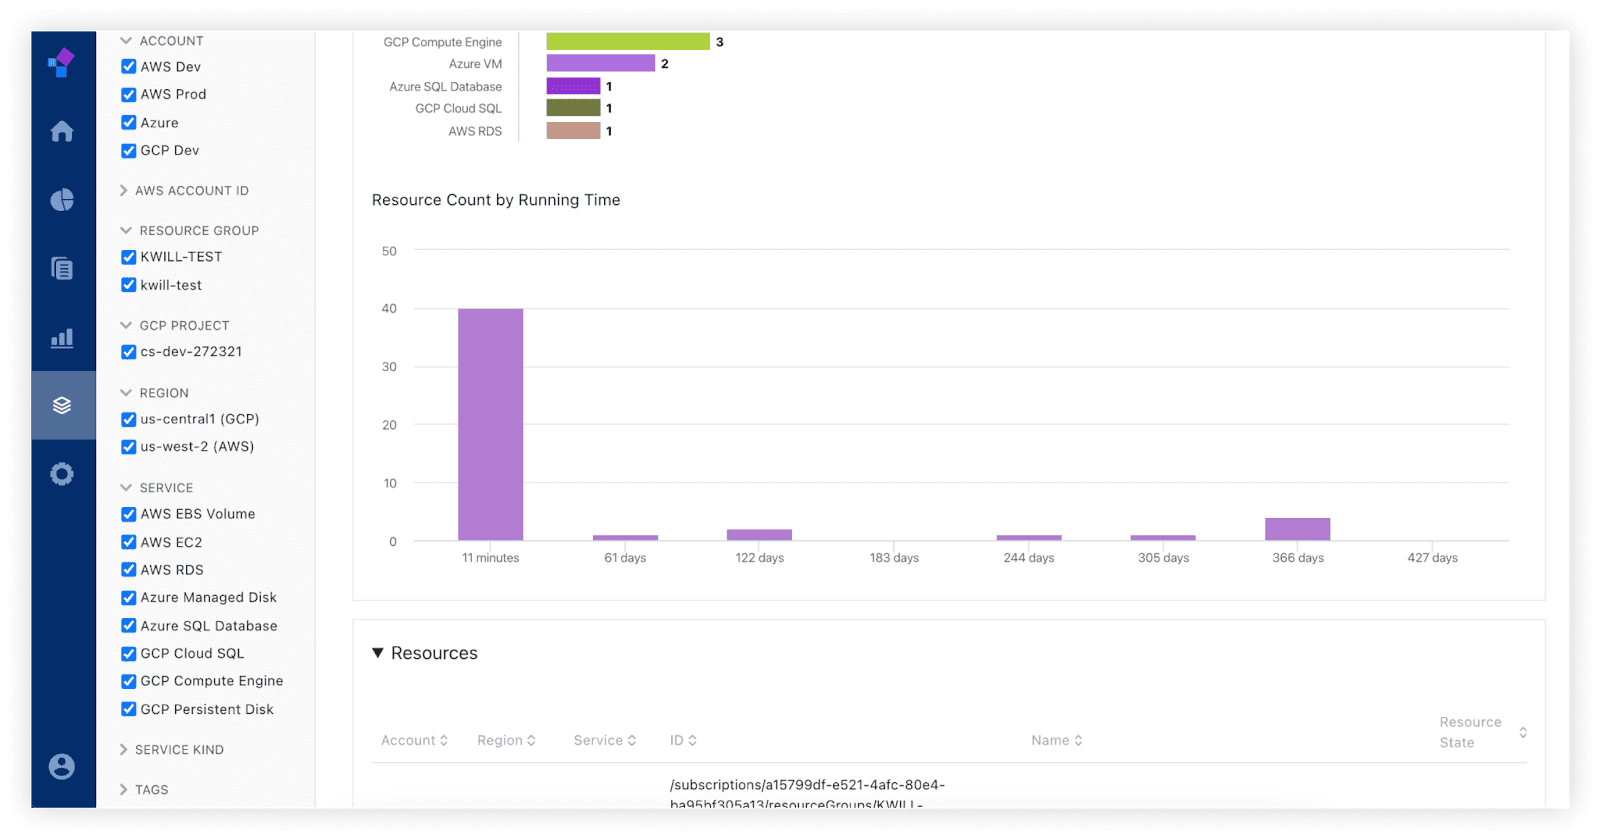The width and height of the screenshot is (1600, 839).
Task: Toggle the us-west-2 (AWS) region checkbox
Action: click(x=129, y=447)
